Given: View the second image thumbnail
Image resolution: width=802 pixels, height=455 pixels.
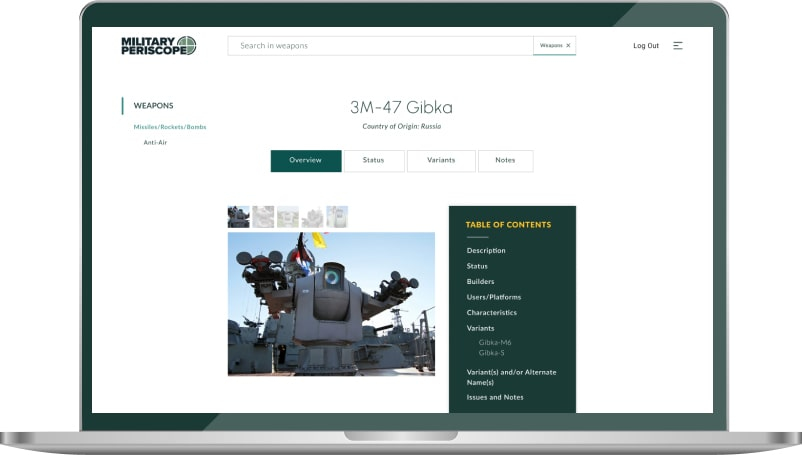Looking at the screenshot, I should (263, 217).
